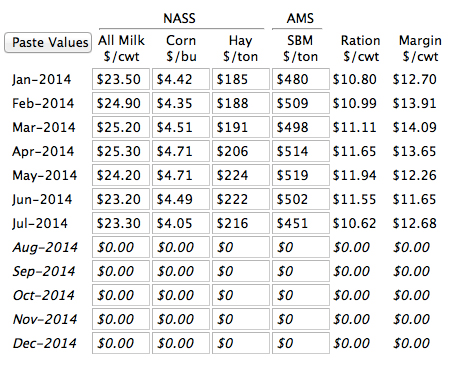Focus Aug-2014 Hay empty field
Image resolution: width=449 pixels, height=367 pixels.
pyautogui.click(x=241, y=247)
